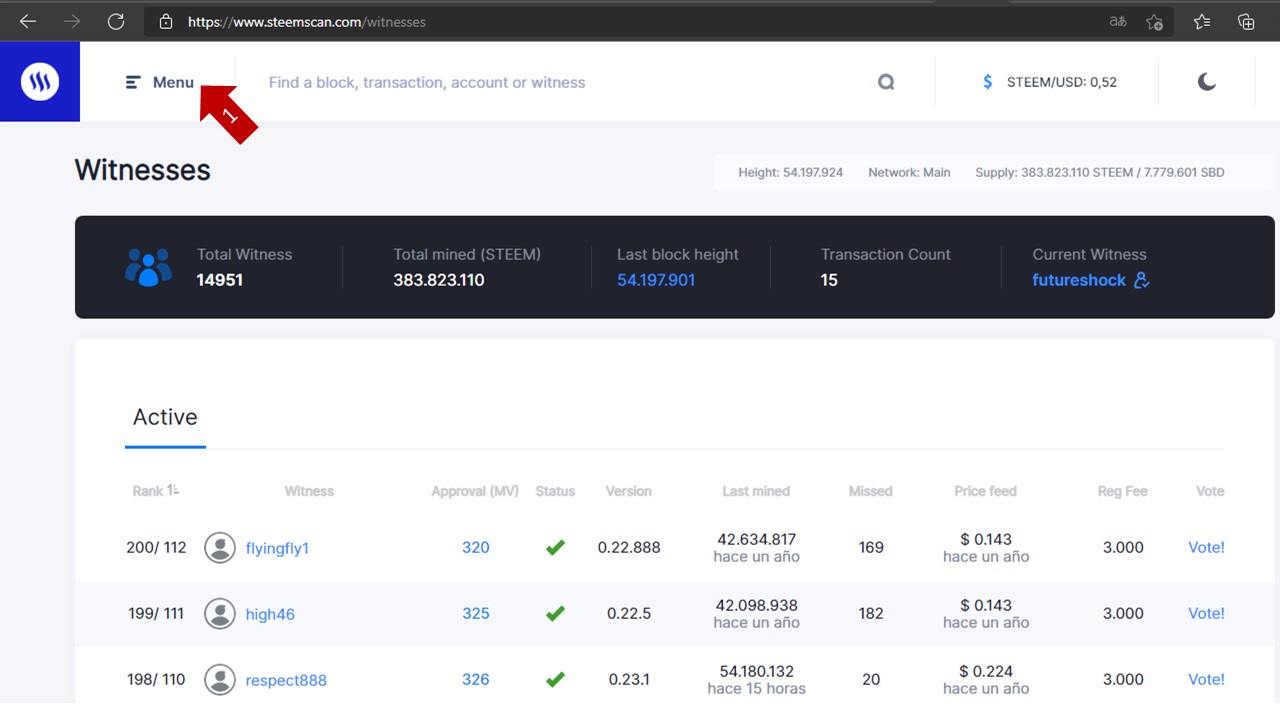Click Total mined 383.823.110 value
The width and height of the screenshot is (1280, 722).
tap(439, 280)
